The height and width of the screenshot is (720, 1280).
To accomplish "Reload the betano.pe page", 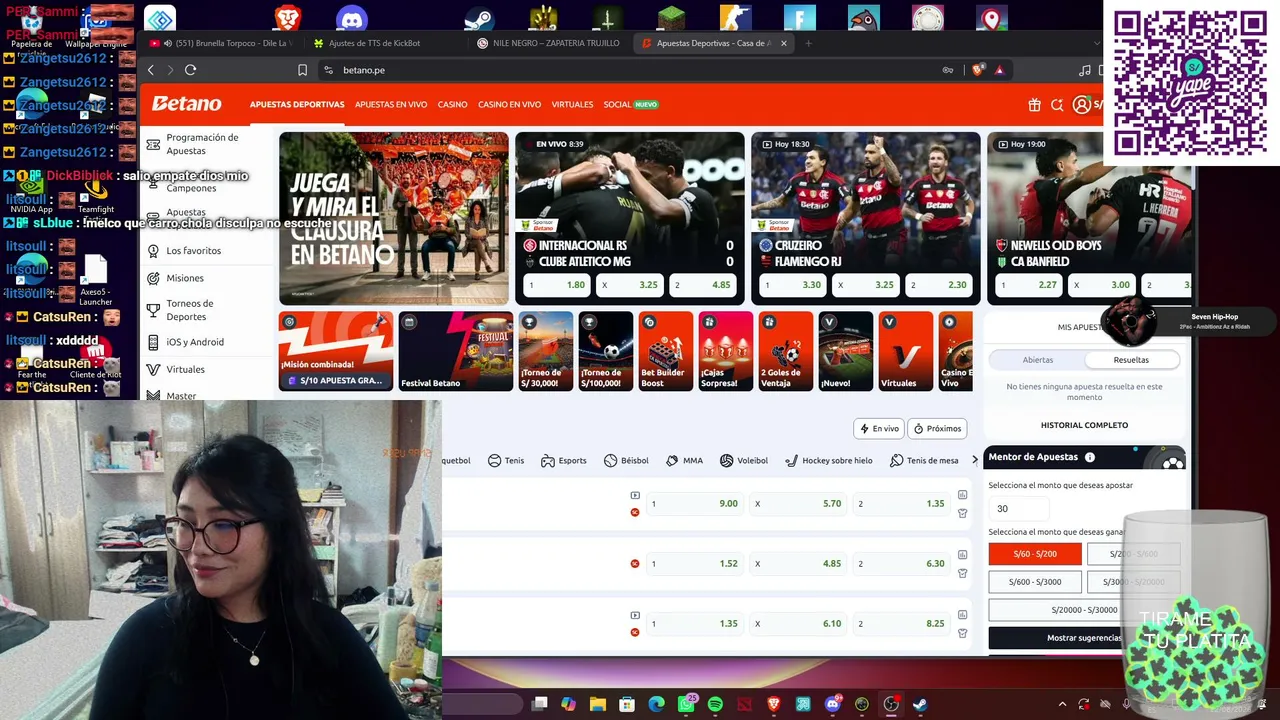I will point(190,70).
